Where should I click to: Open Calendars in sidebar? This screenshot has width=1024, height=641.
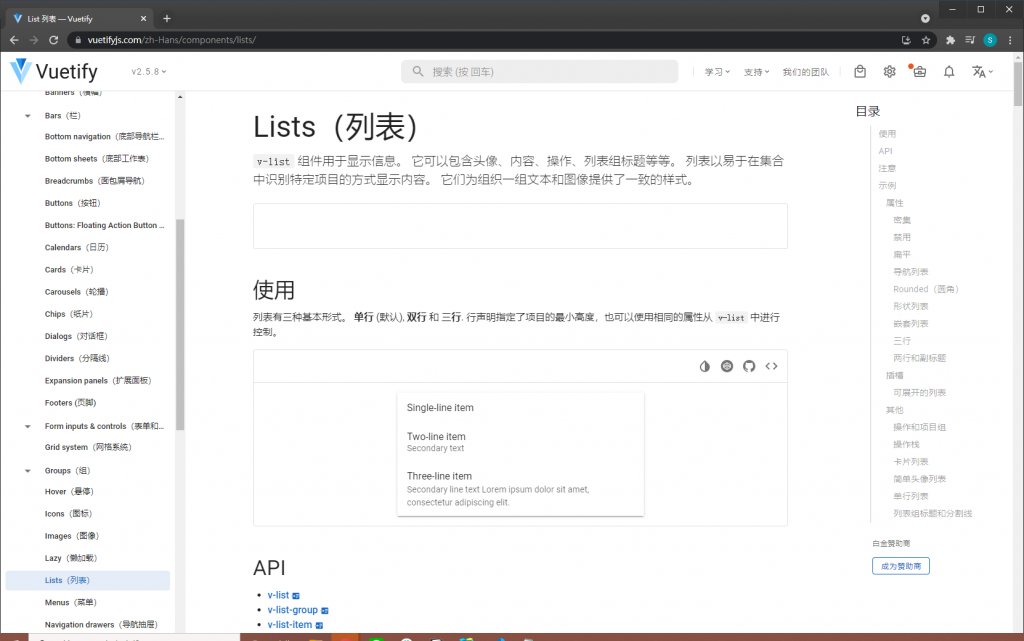coord(76,247)
